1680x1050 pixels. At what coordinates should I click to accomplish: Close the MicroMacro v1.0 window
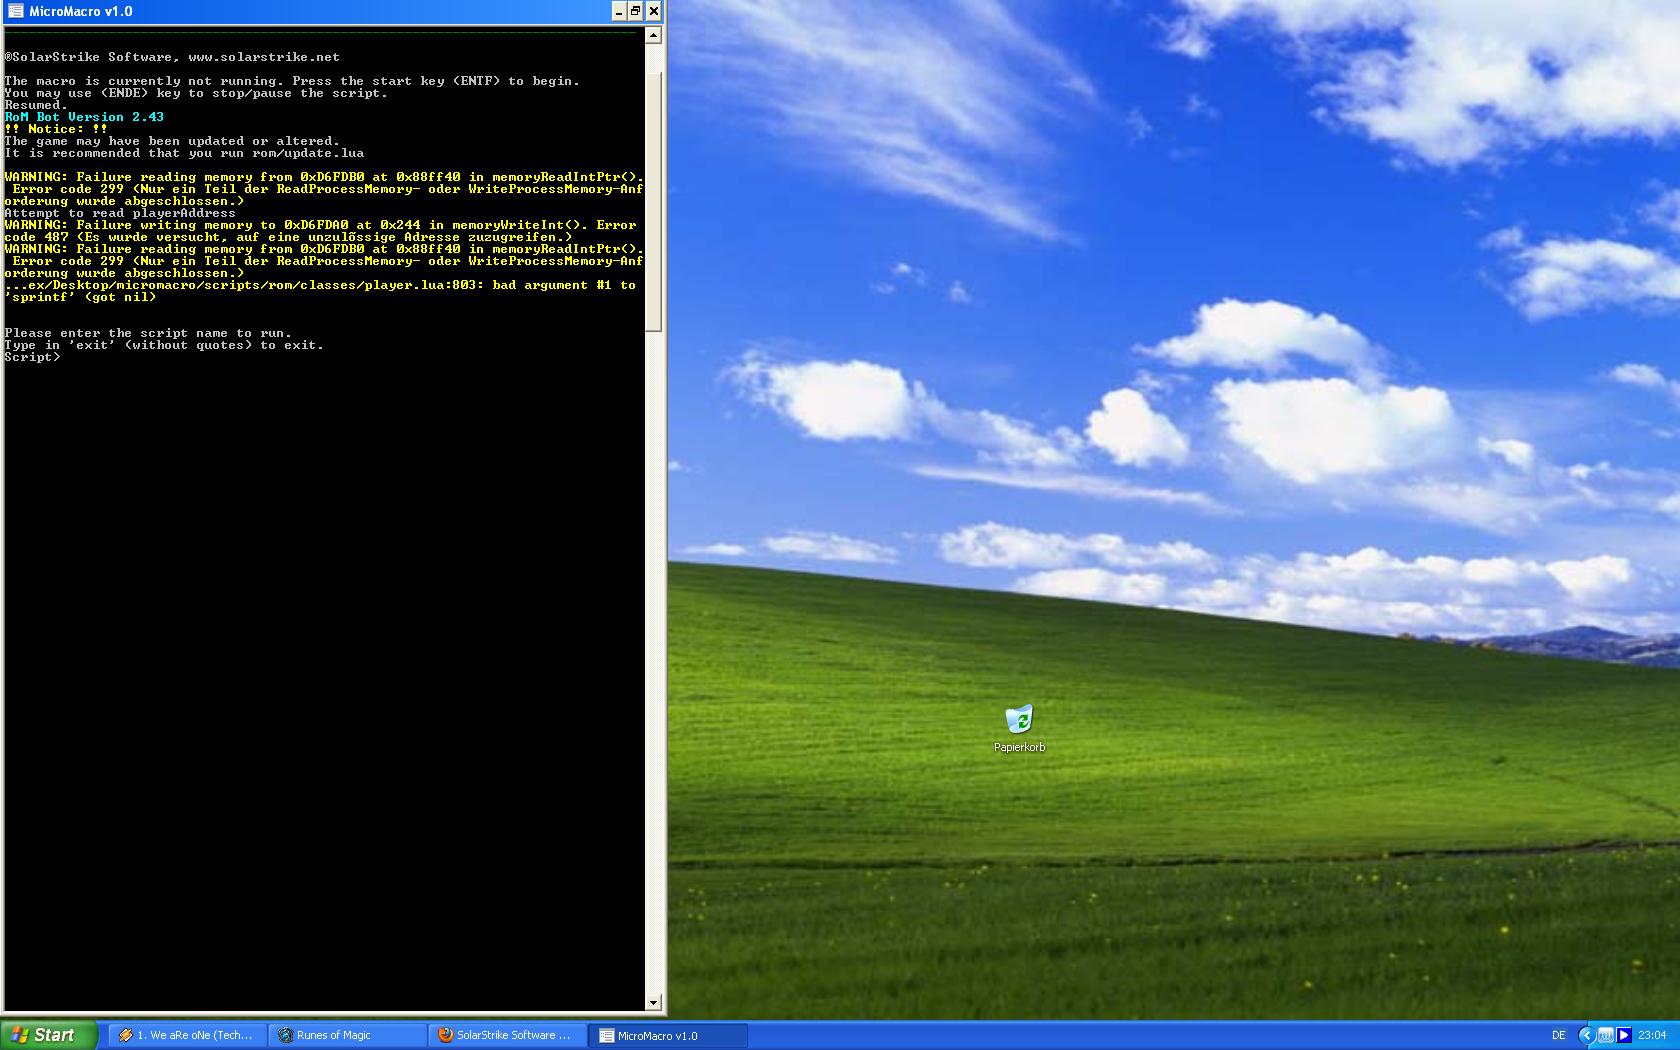click(654, 11)
